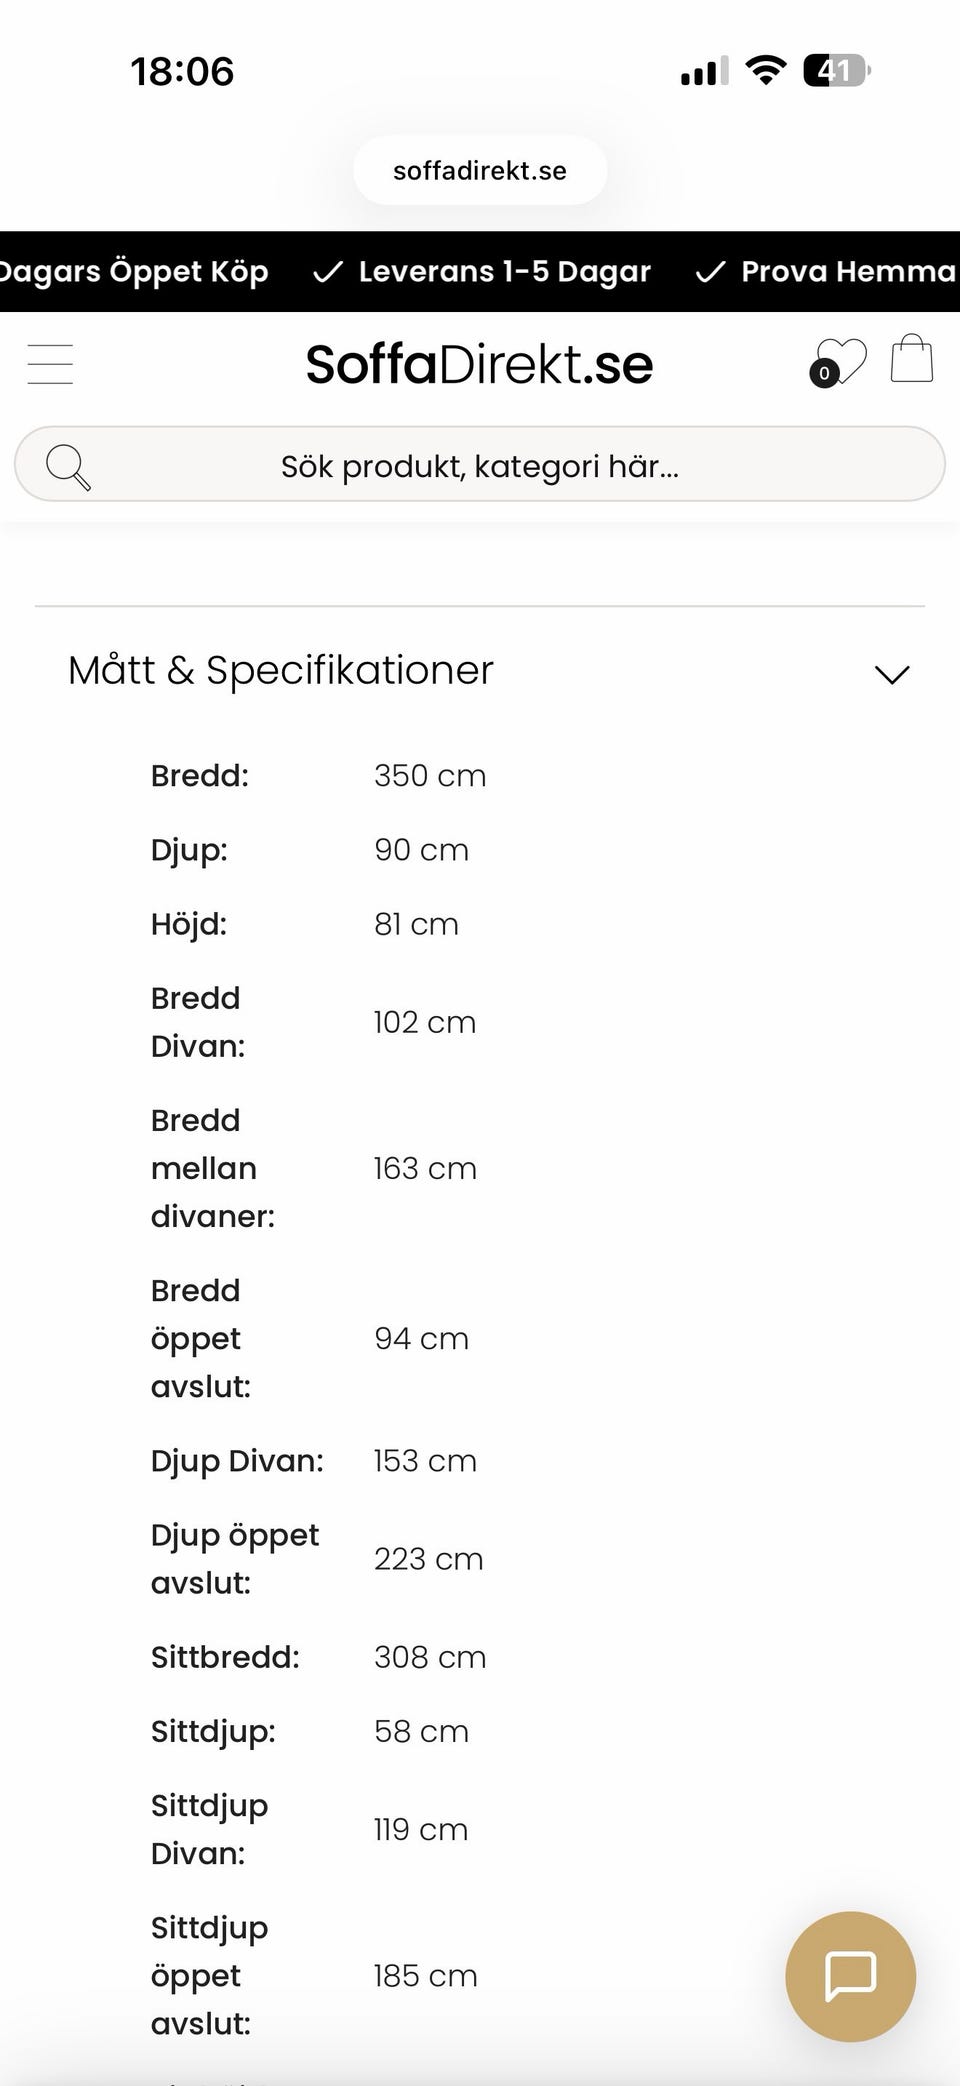Focus the Sök produkt search field
960x2086 pixels.
[x=480, y=466]
